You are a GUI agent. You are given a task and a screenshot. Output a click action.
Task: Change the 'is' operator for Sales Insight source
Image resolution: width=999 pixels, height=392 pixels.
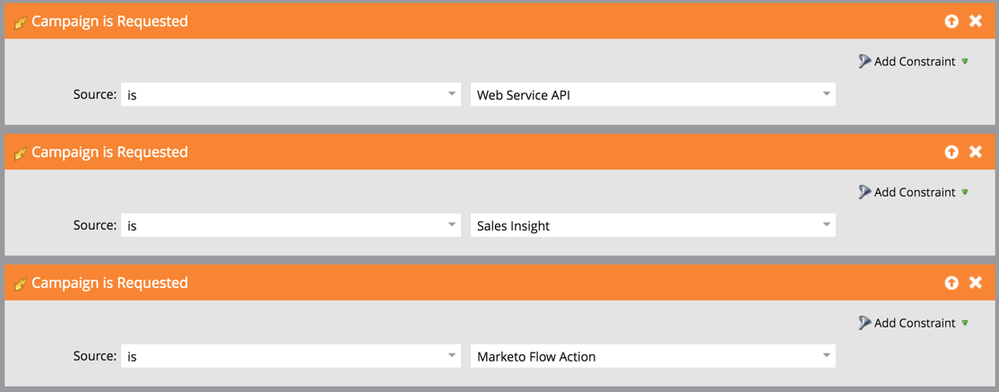coord(291,226)
